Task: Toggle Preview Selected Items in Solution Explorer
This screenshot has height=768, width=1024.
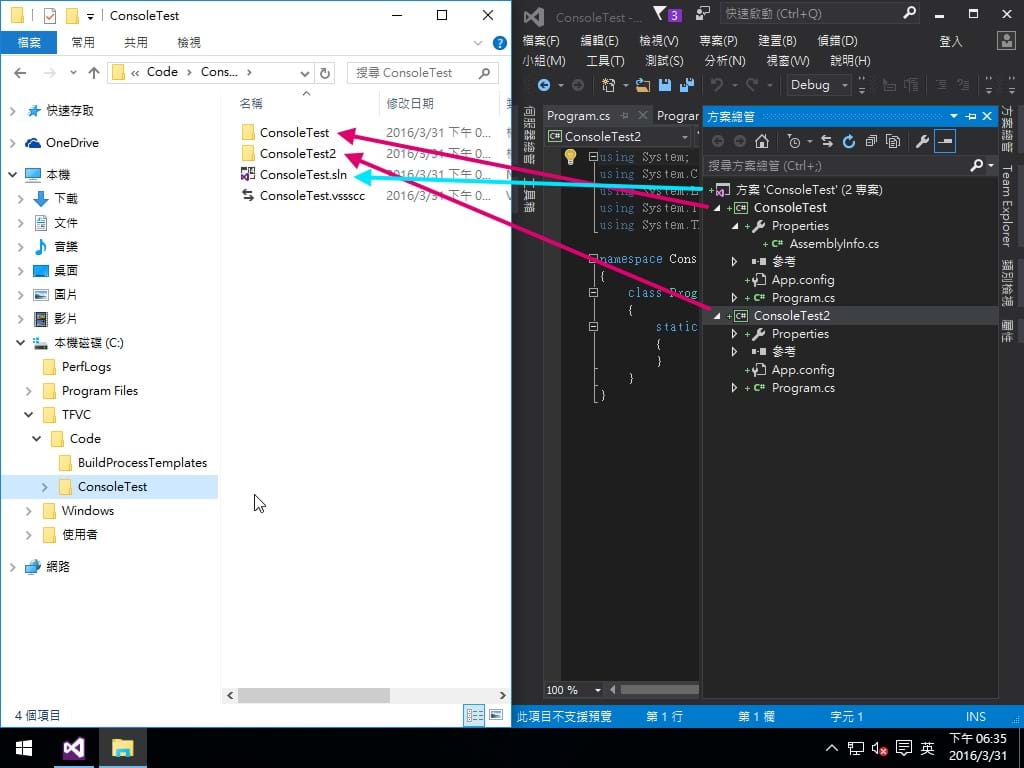Action: coord(945,141)
